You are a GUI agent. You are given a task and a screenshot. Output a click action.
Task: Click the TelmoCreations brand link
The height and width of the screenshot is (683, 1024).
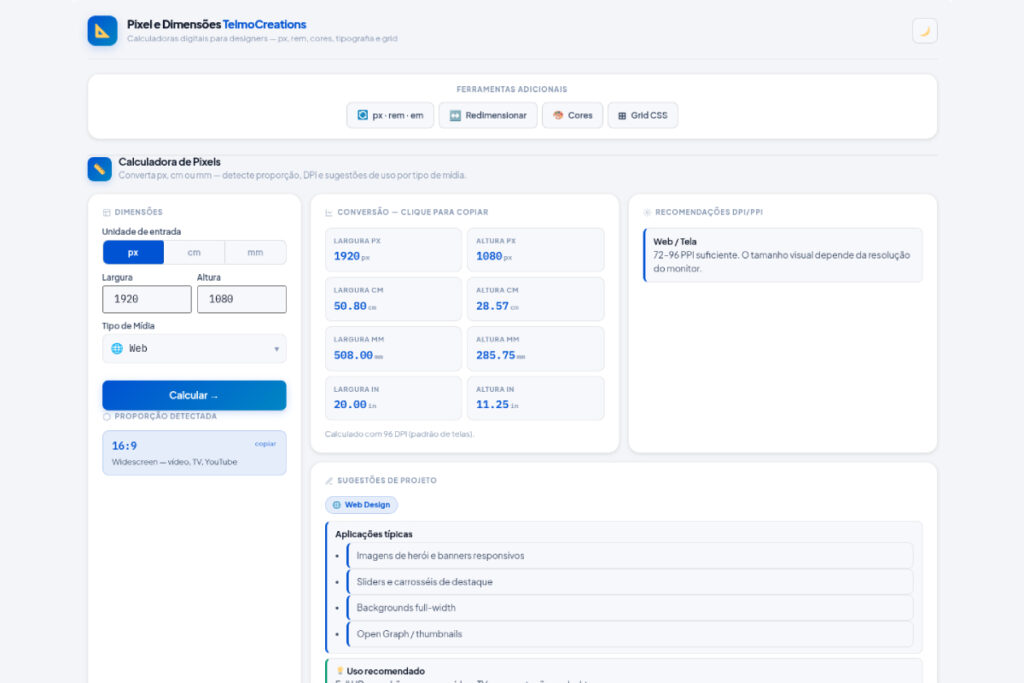(264, 24)
